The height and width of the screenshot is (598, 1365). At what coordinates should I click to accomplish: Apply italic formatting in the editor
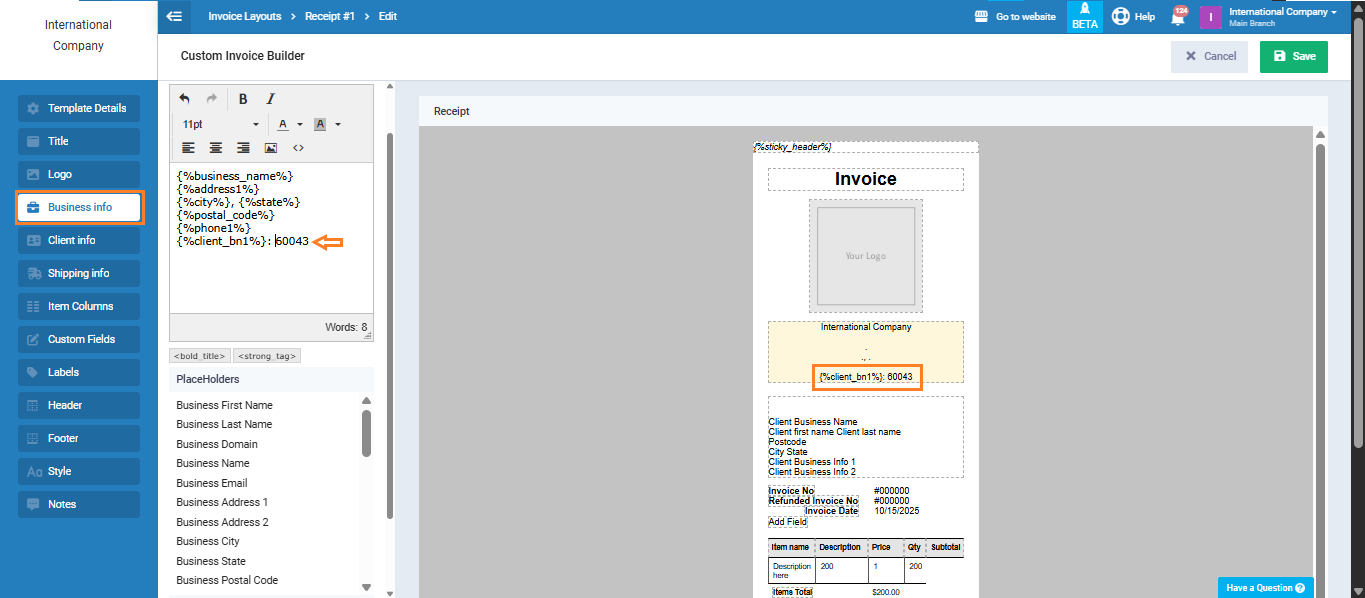(x=270, y=99)
